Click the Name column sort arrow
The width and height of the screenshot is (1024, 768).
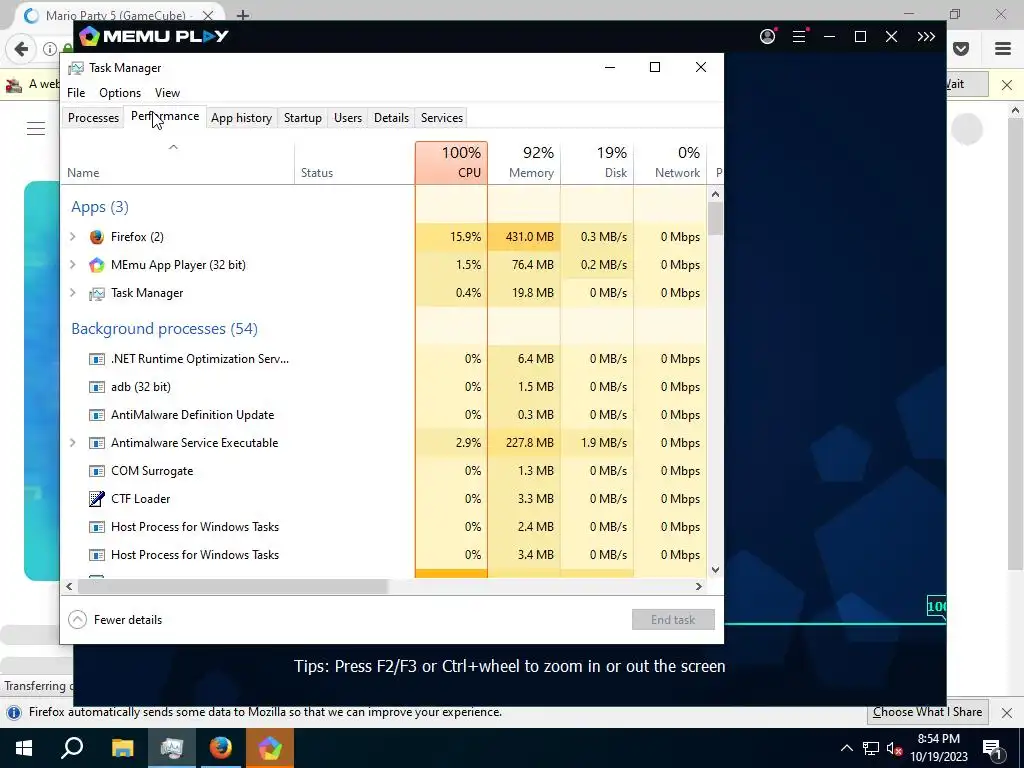click(173, 148)
